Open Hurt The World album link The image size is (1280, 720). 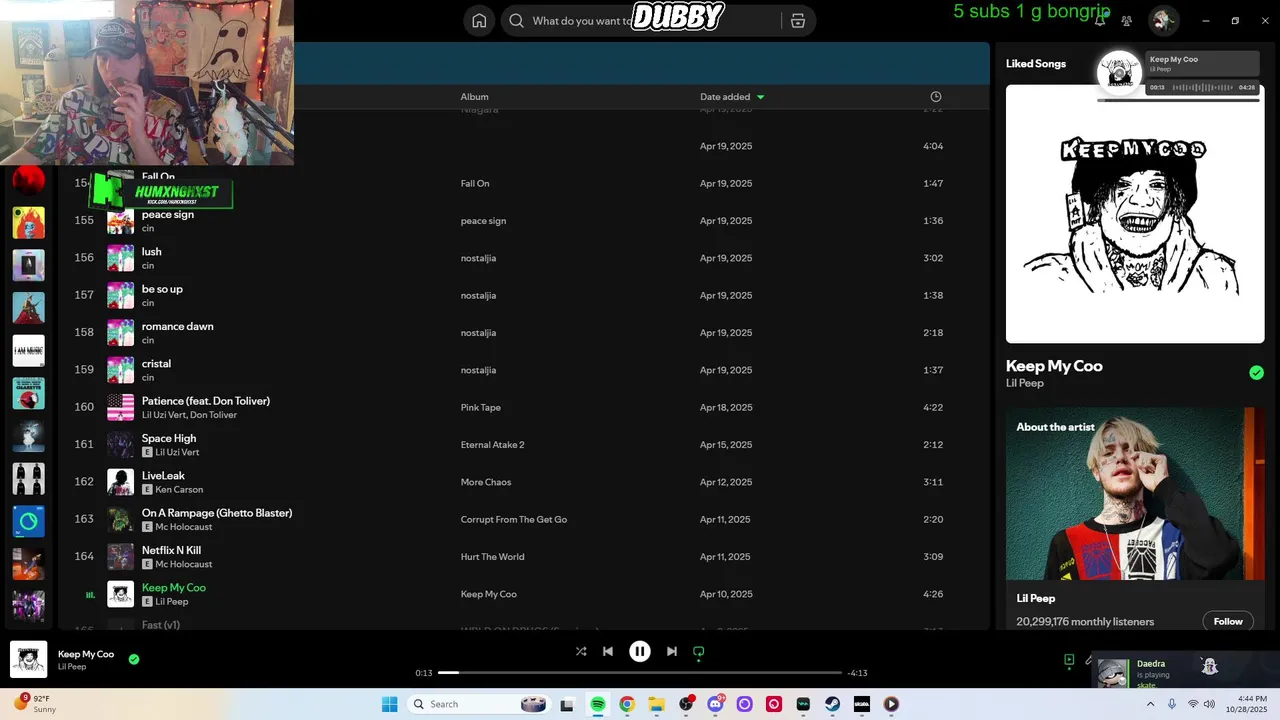tap(492, 557)
